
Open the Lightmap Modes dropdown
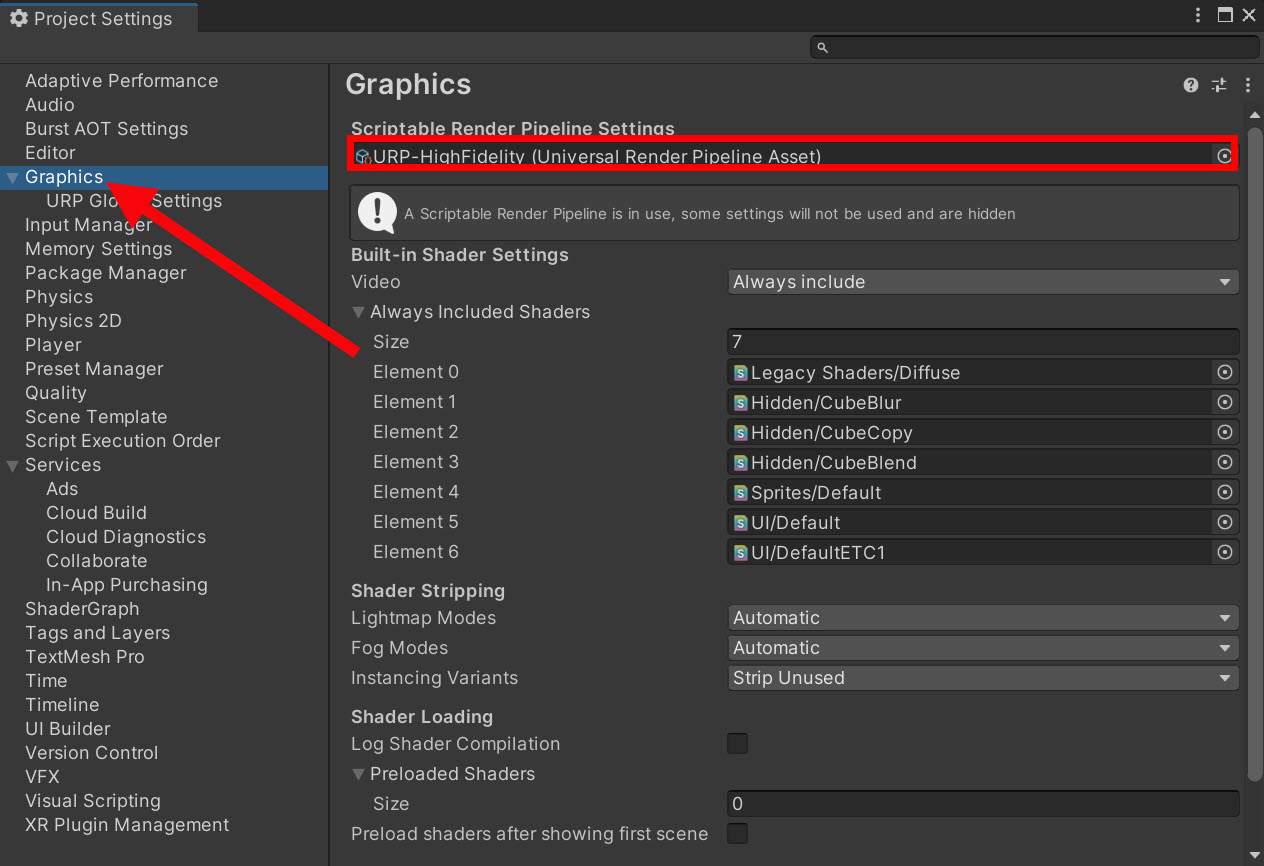tap(983, 618)
